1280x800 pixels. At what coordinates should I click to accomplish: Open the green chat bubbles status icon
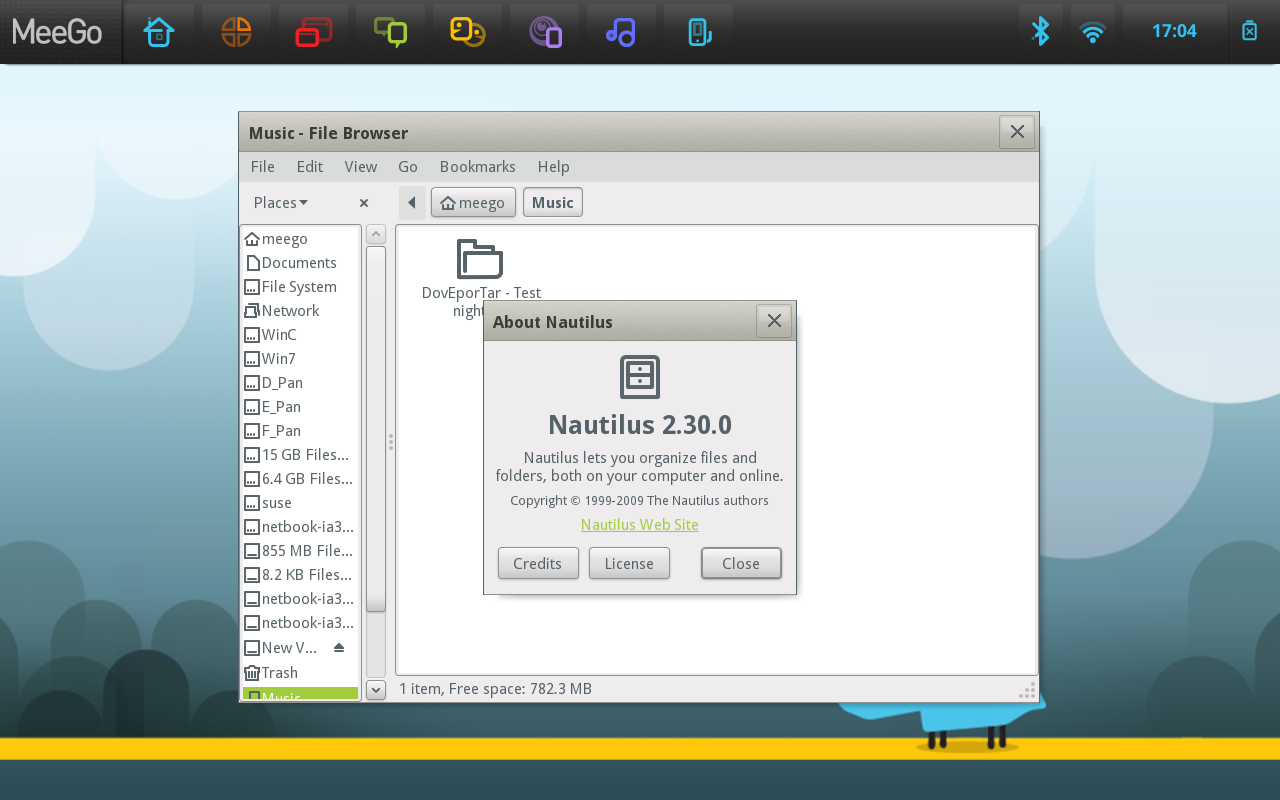(390, 32)
